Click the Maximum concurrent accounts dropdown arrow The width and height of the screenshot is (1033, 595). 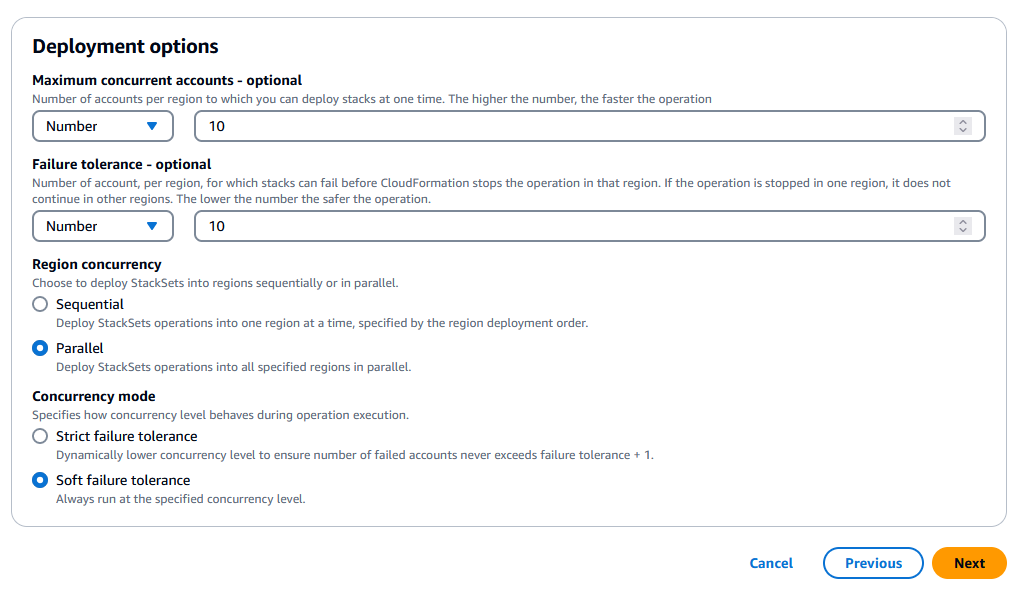point(152,126)
